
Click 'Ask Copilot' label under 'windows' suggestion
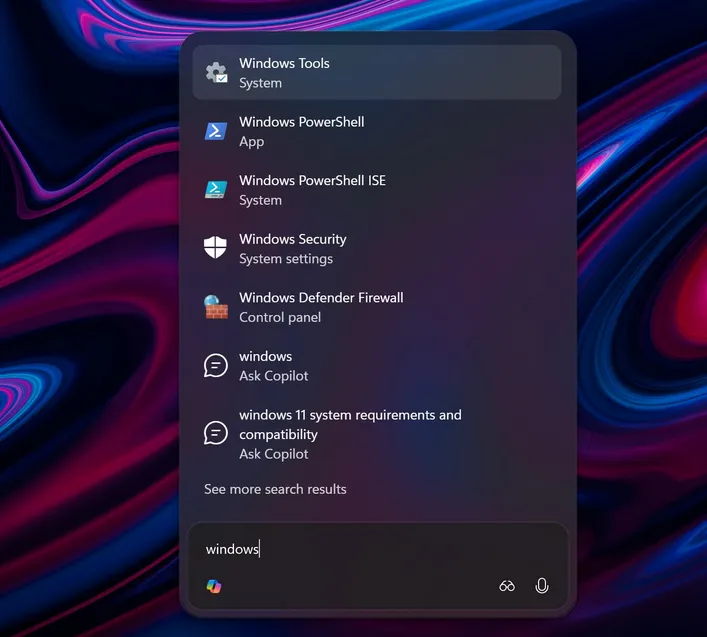274,376
